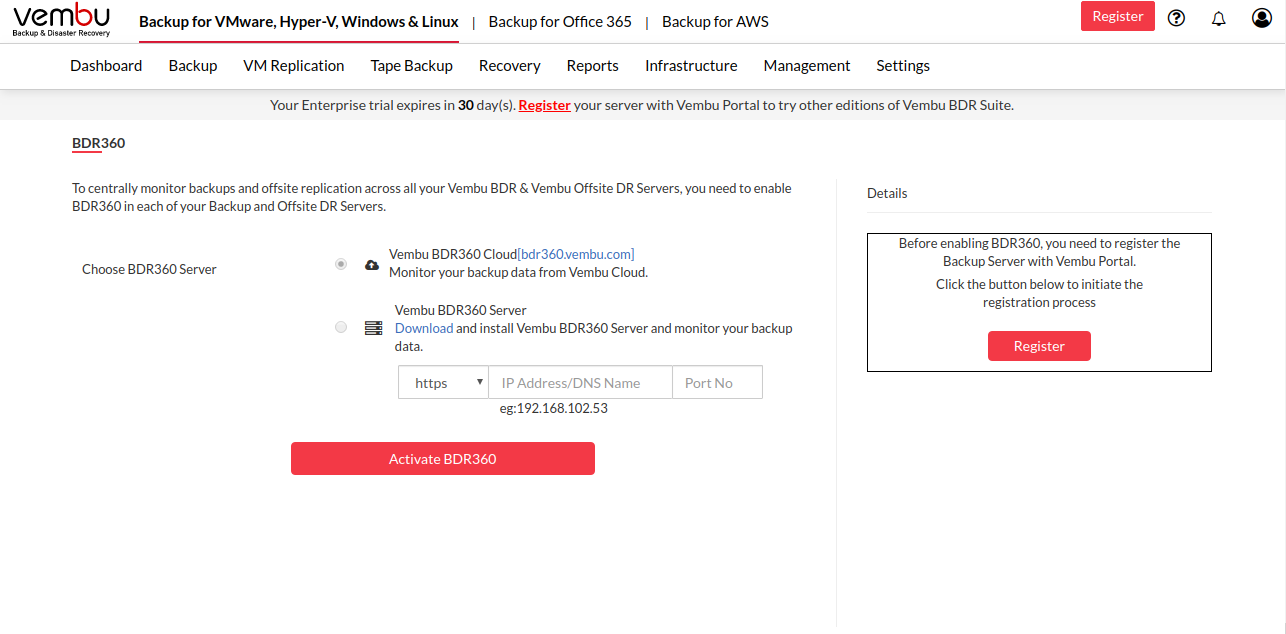Switch to Backup for AWS tab
The height and width of the screenshot is (634, 1286).
click(715, 21)
